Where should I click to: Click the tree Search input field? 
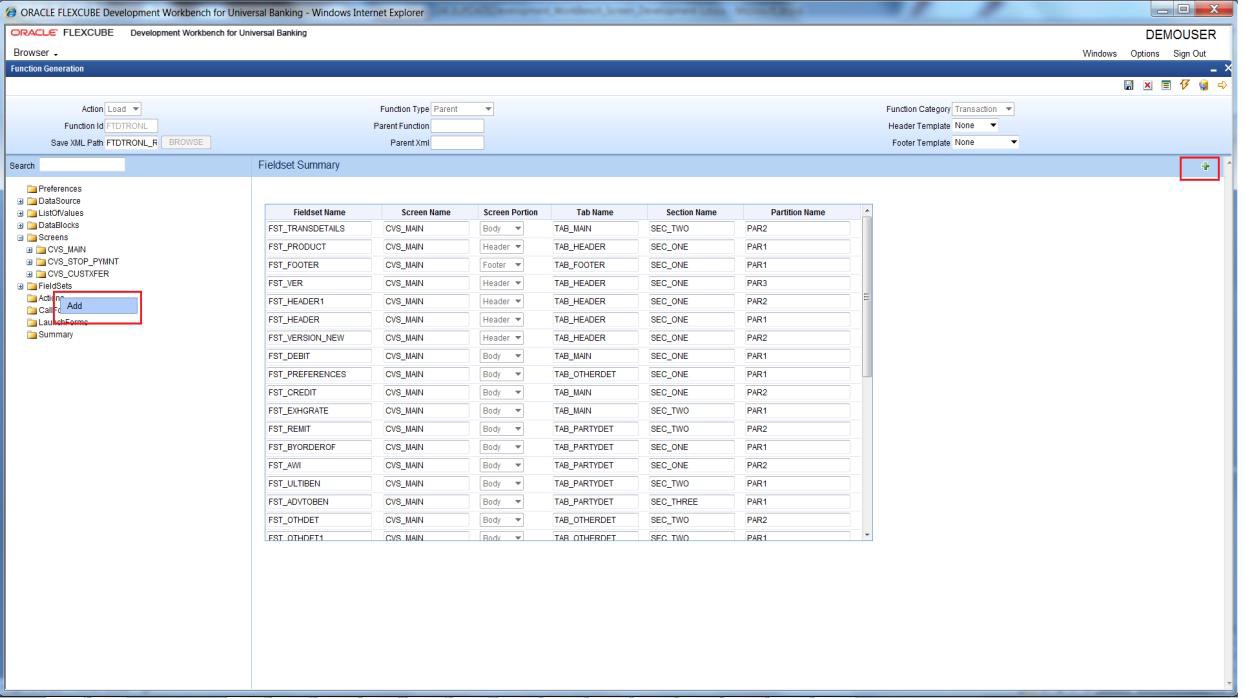pyautogui.click(x=82, y=164)
